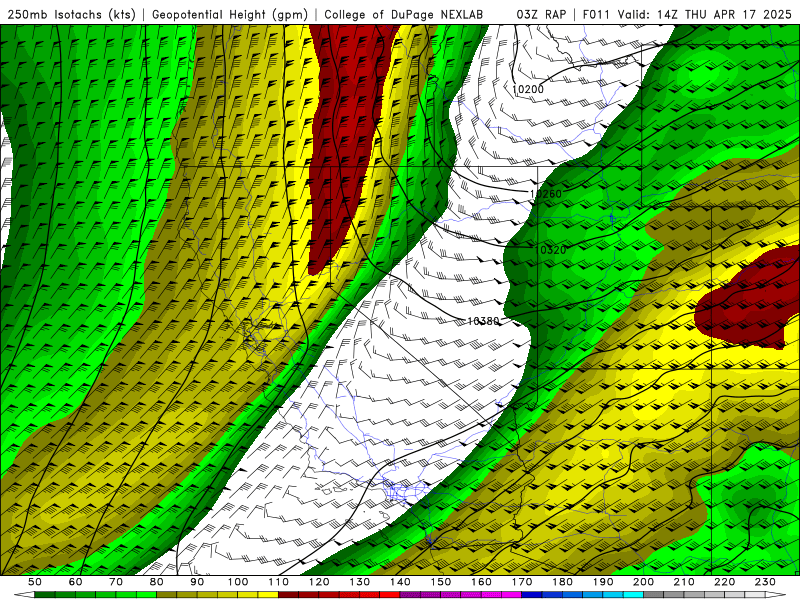Image resolution: width=800 pixels, height=600 pixels.
Task: Click the 10260 height contour label
Action: [546, 194]
